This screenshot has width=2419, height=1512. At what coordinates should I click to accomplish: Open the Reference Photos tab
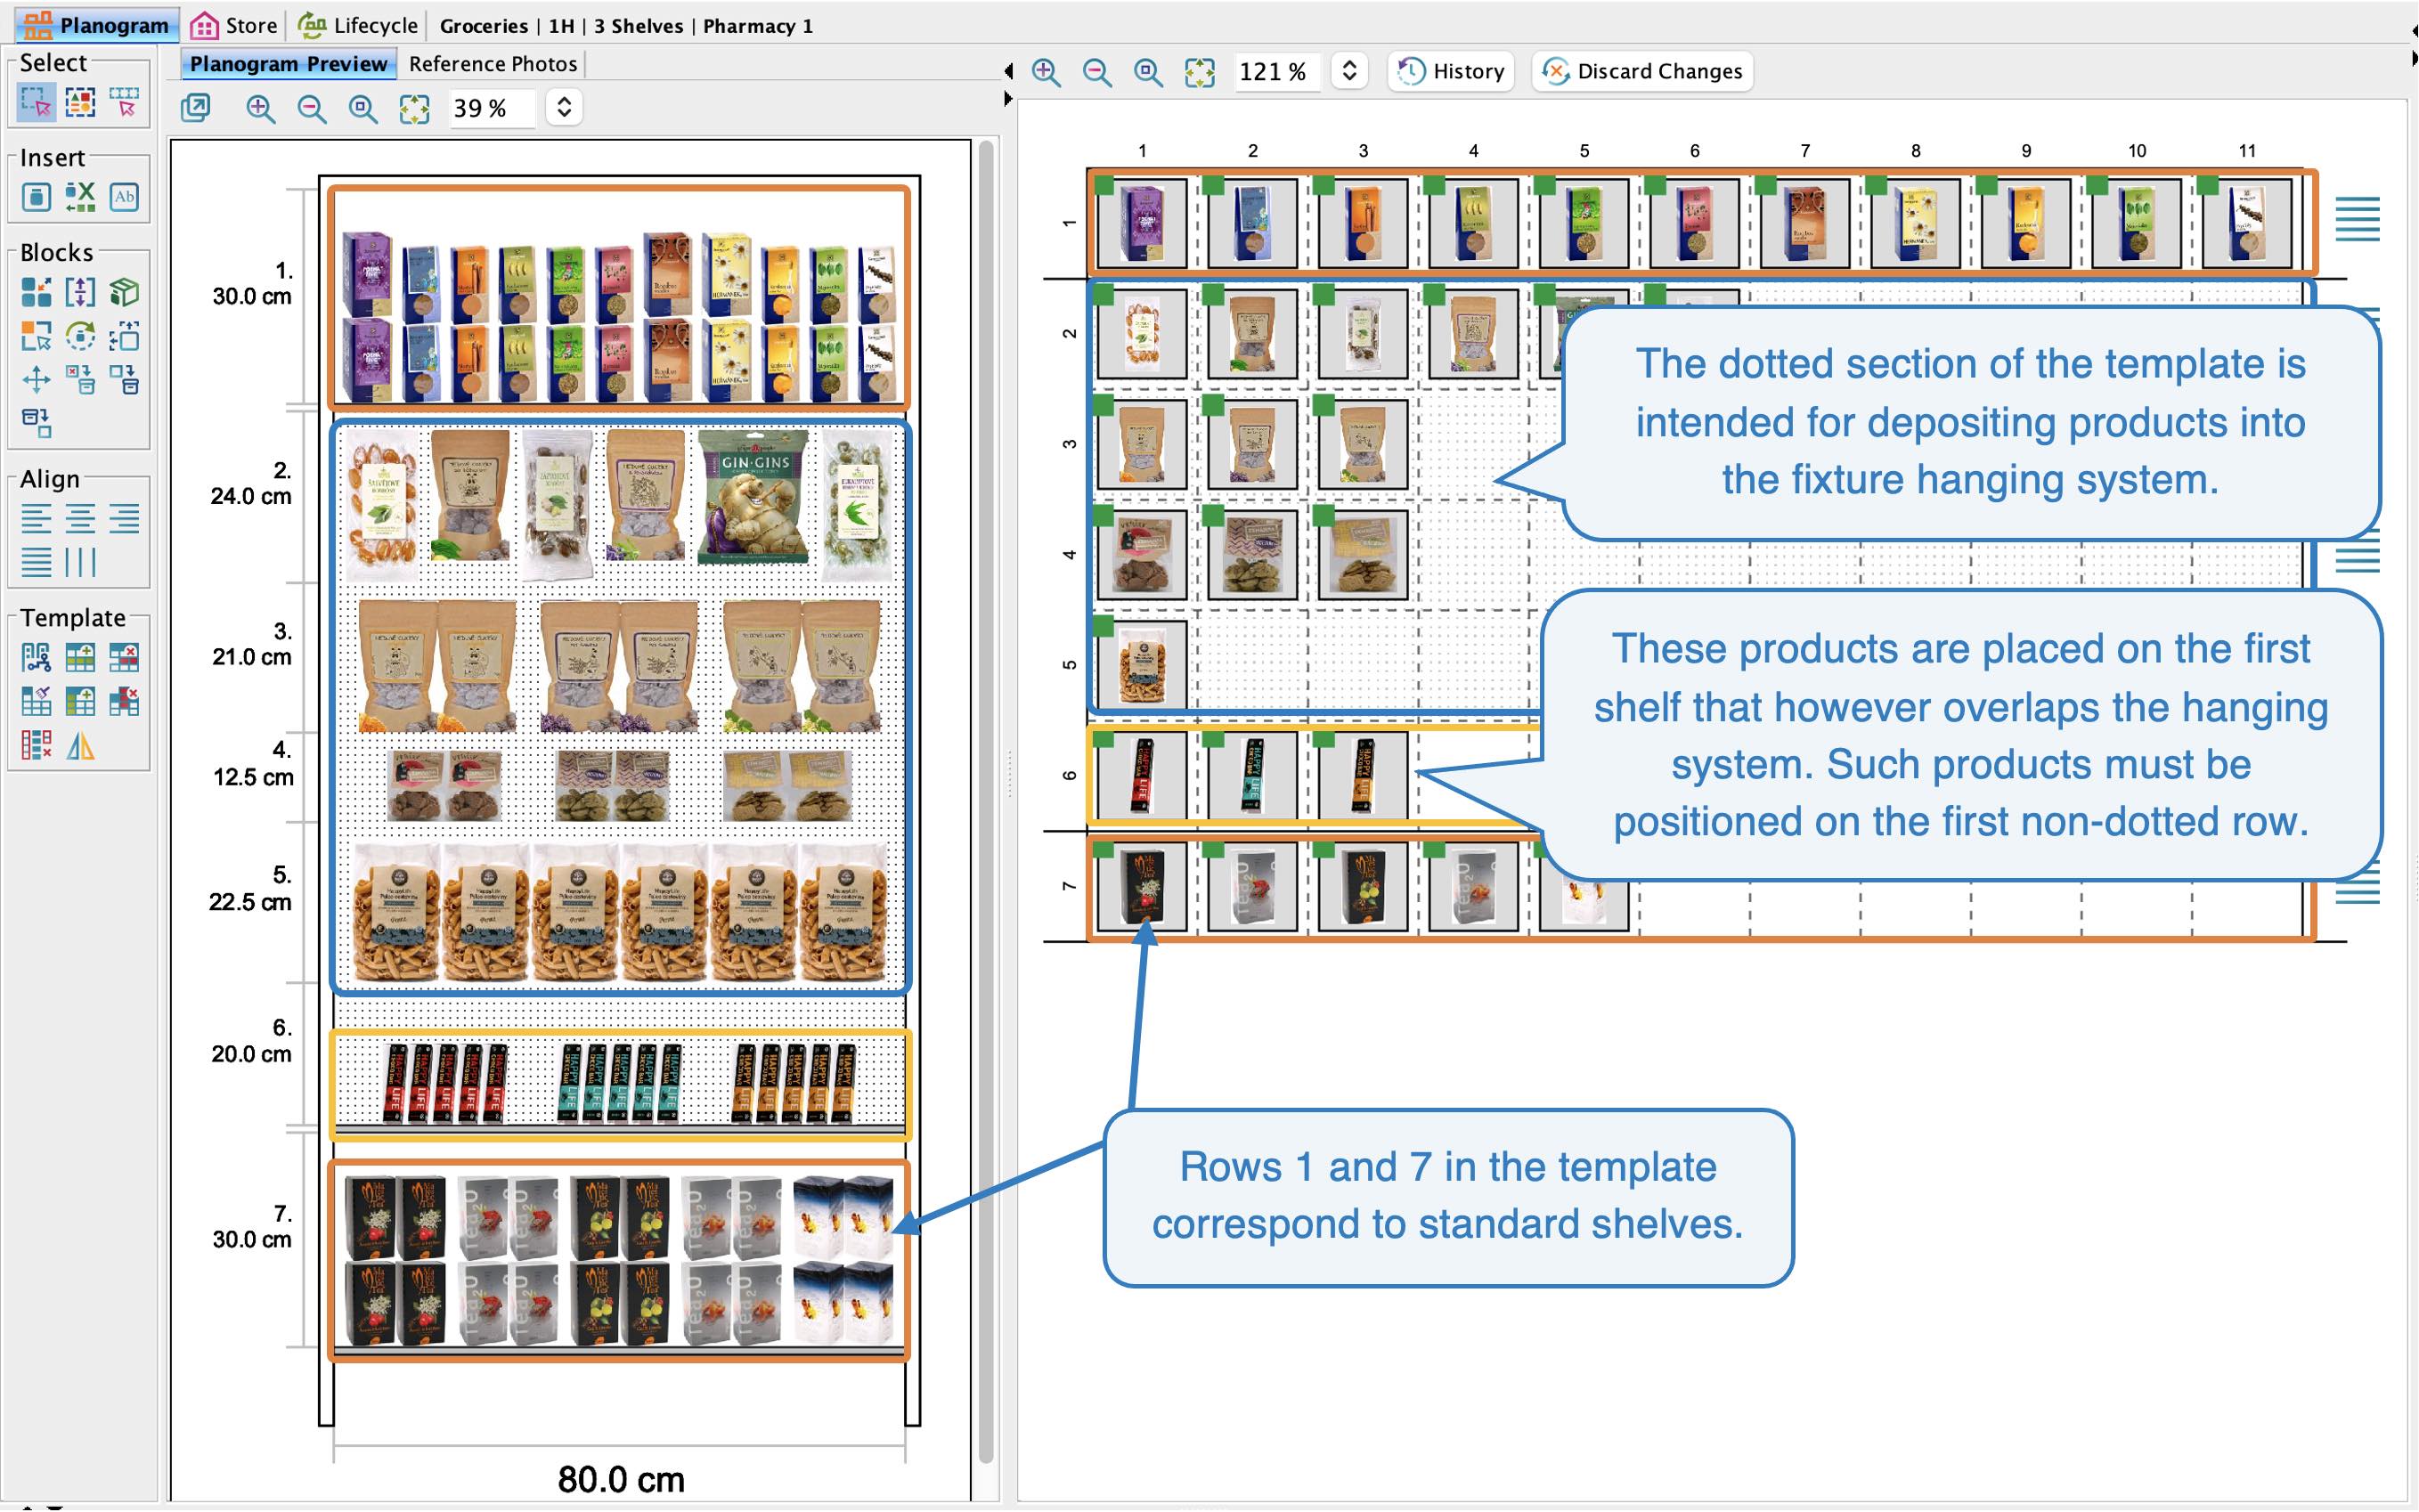[493, 64]
